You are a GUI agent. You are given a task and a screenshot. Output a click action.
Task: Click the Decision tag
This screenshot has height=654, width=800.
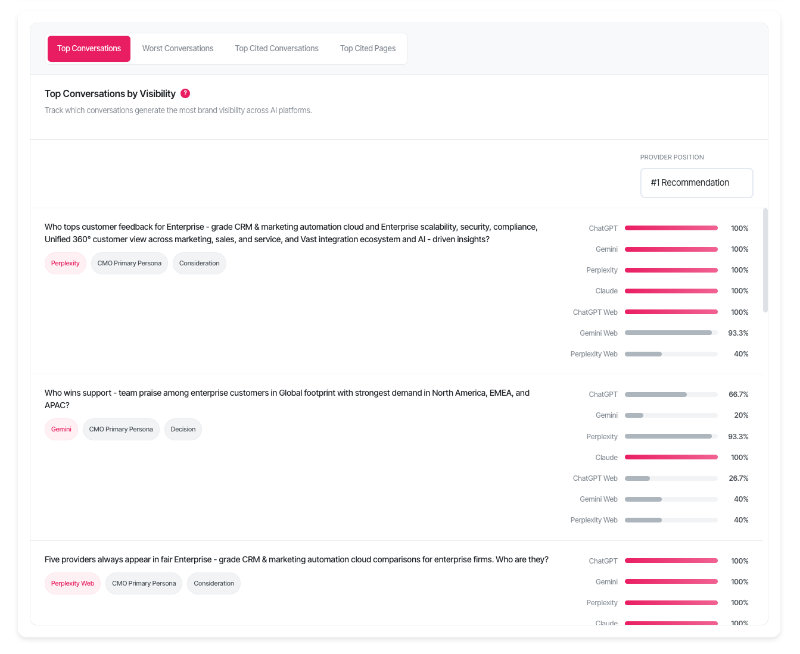tap(183, 430)
